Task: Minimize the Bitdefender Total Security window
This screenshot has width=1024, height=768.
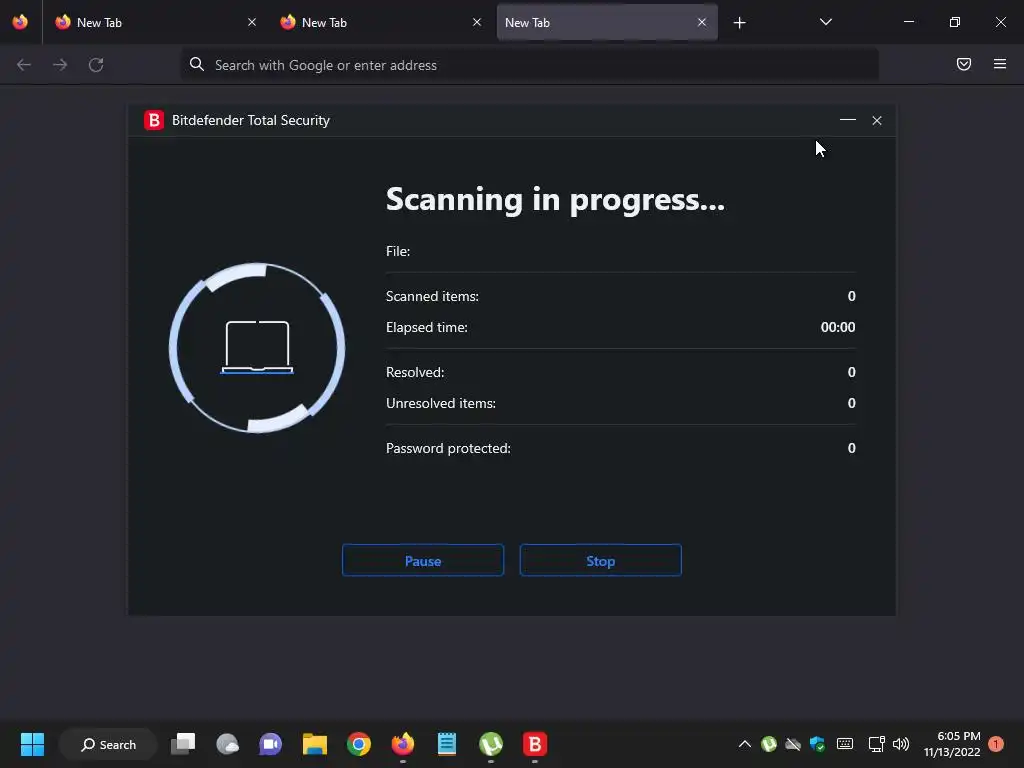Action: point(848,120)
